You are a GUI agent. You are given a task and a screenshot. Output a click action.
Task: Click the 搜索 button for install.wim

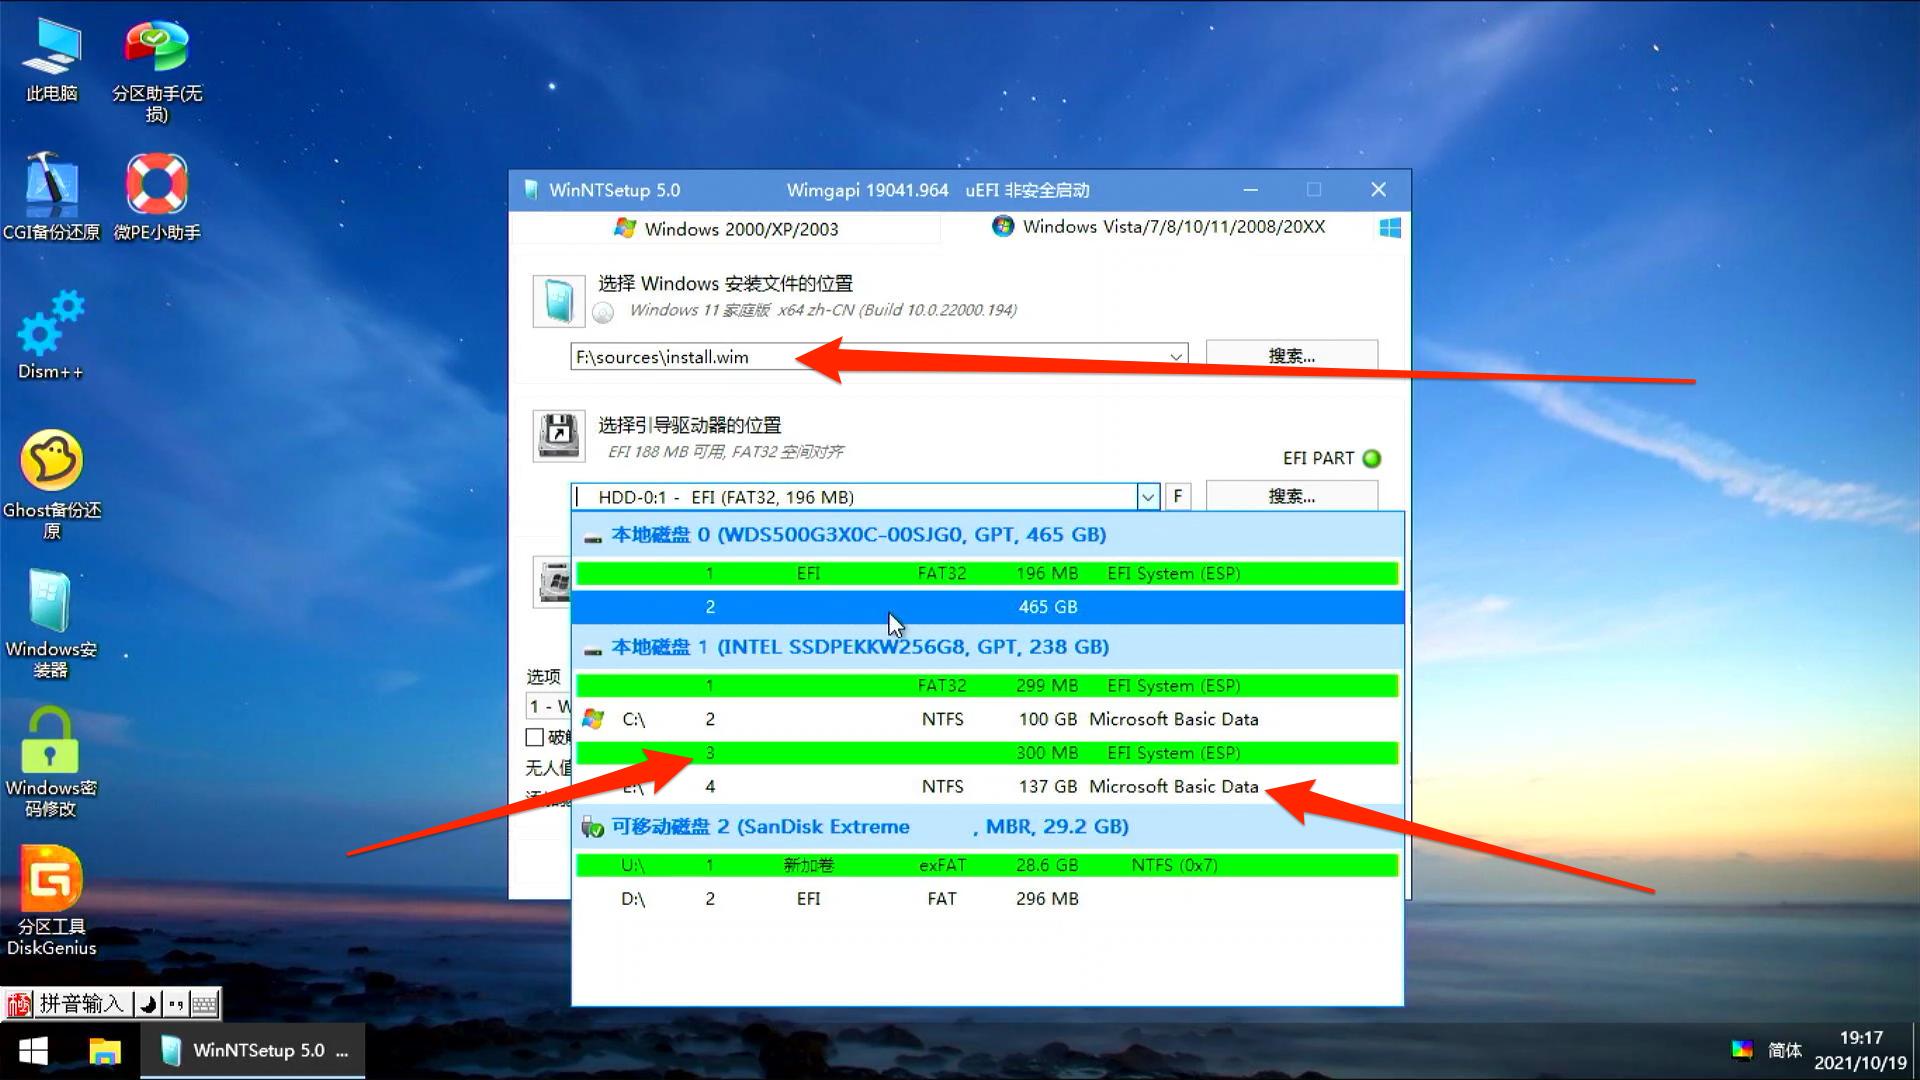pyautogui.click(x=1291, y=355)
